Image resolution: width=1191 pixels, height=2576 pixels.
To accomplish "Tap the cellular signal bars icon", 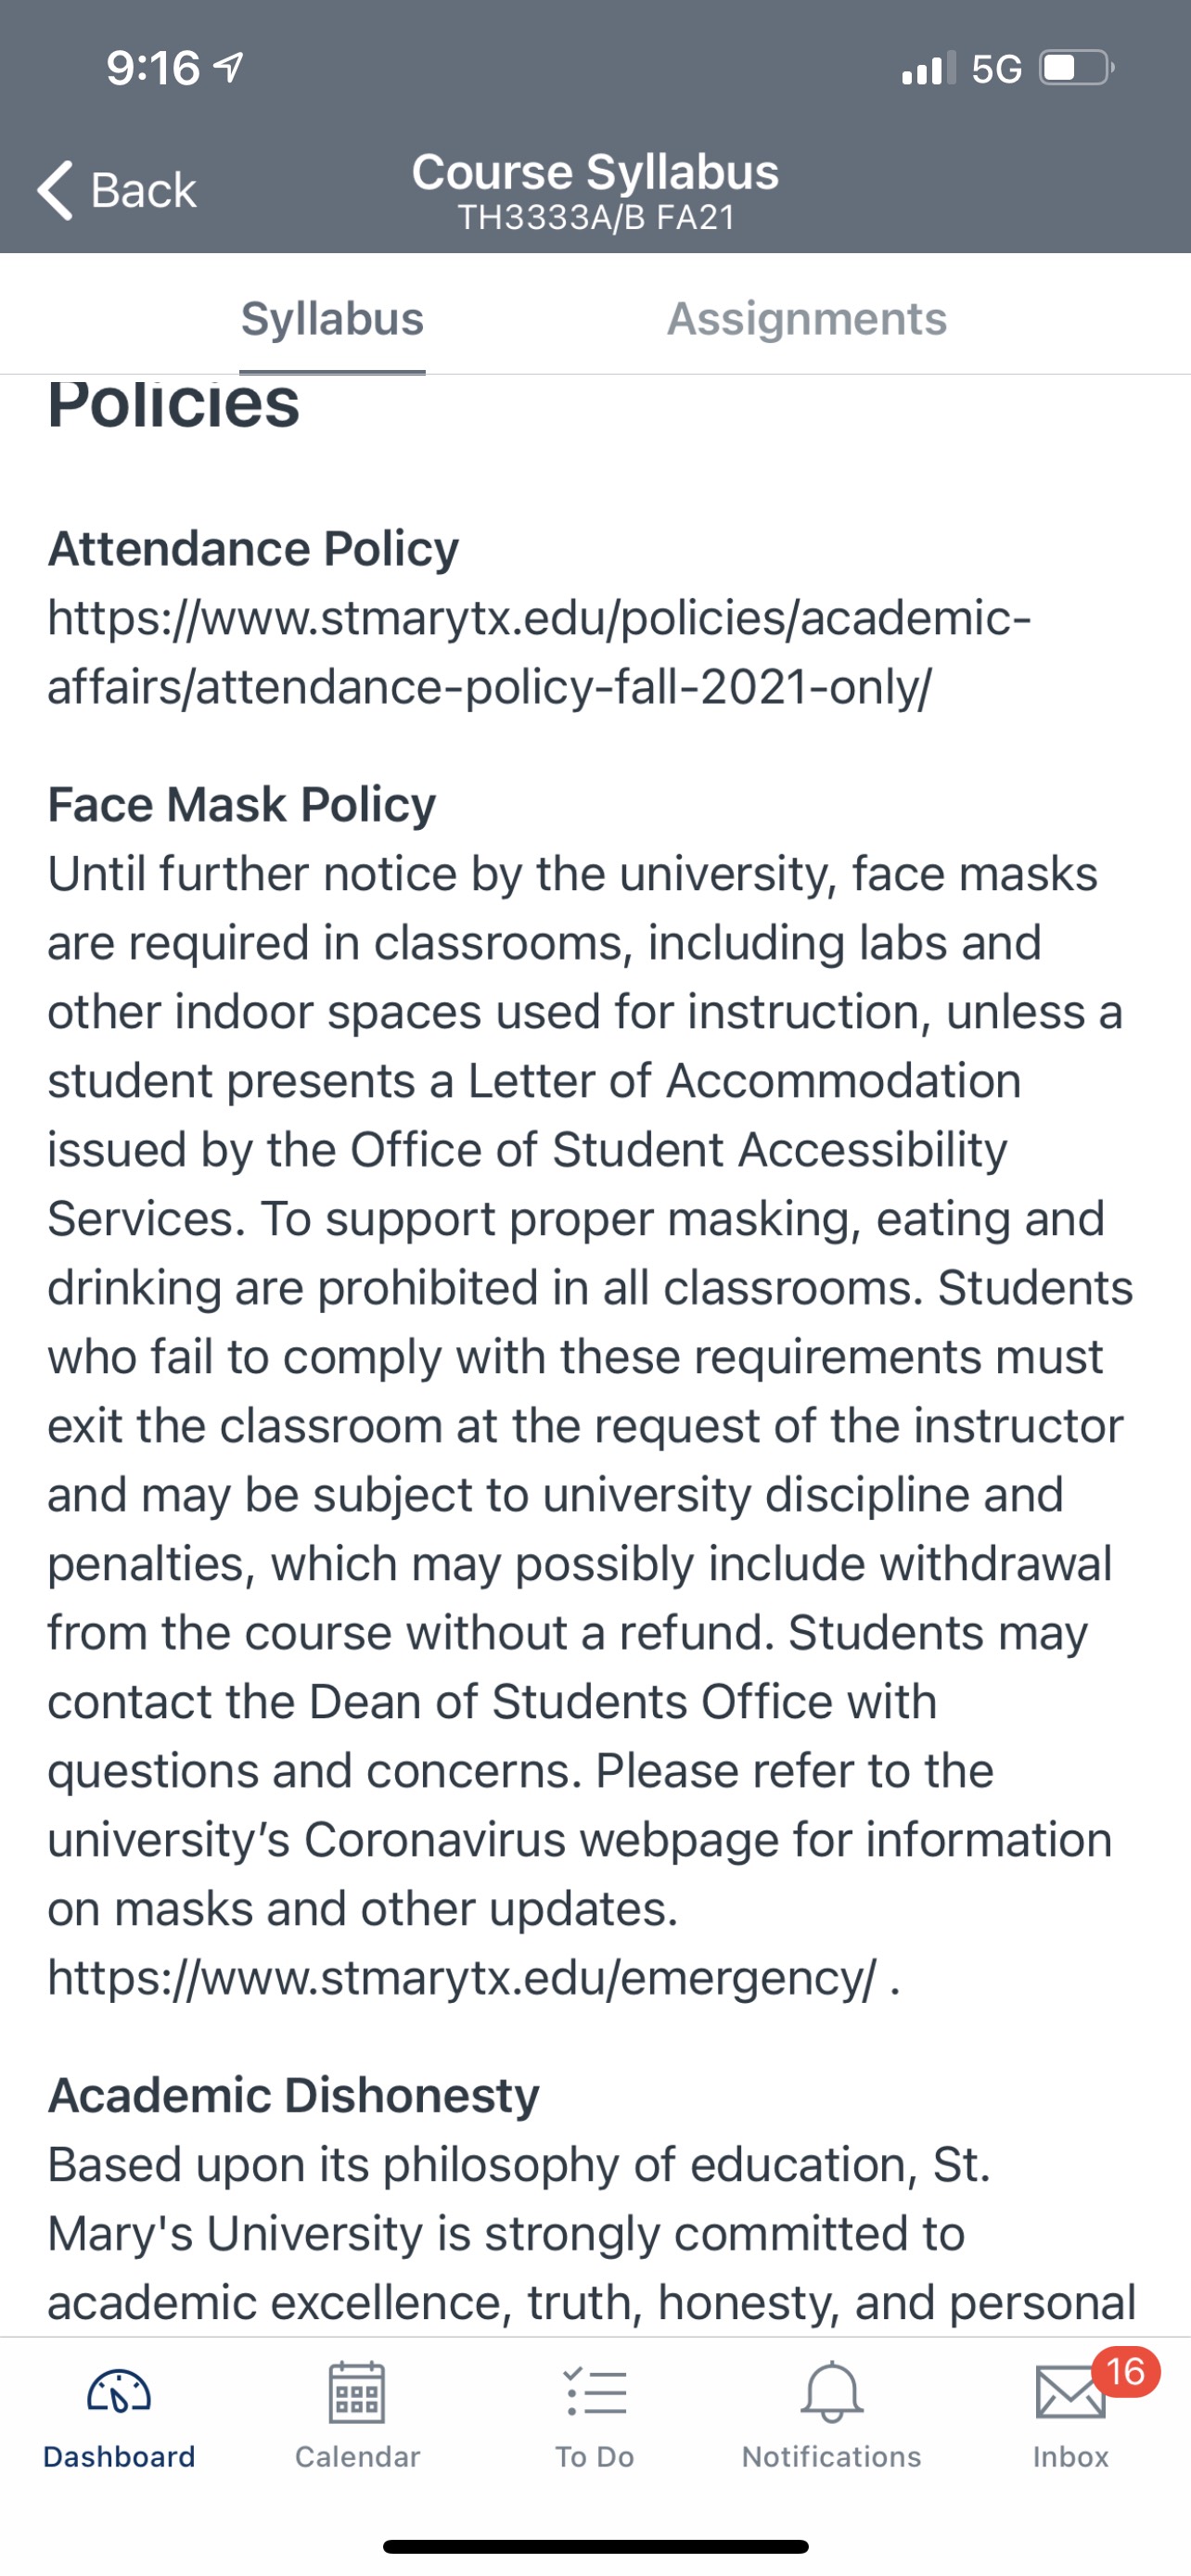I will pos(928,68).
